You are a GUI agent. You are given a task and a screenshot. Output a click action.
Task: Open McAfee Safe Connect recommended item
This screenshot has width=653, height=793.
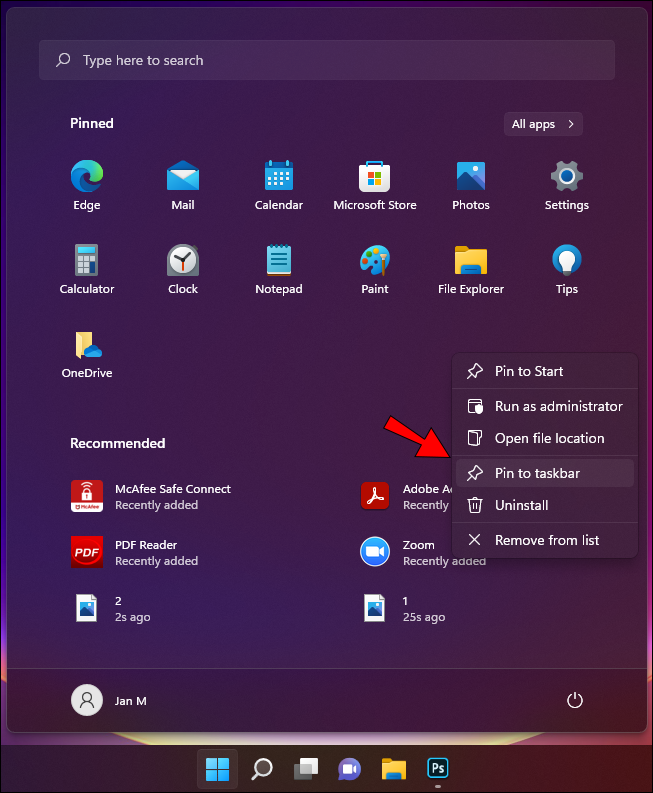point(151,496)
